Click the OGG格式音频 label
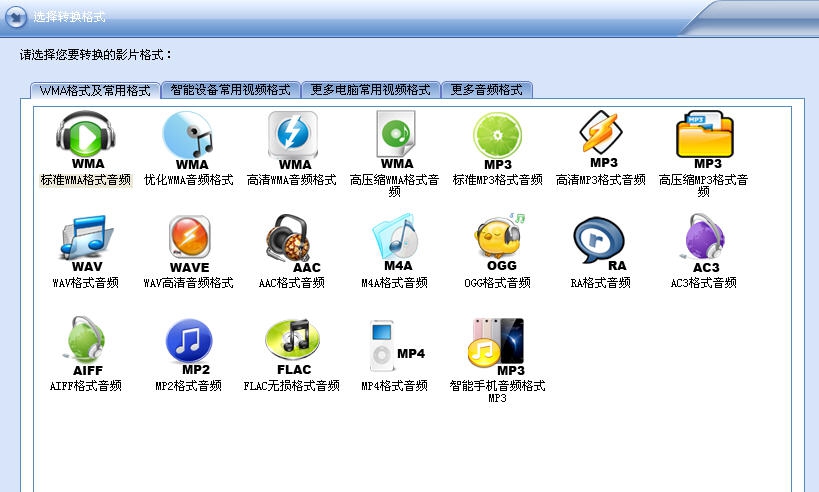This screenshot has width=819, height=492. click(x=497, y=283)
